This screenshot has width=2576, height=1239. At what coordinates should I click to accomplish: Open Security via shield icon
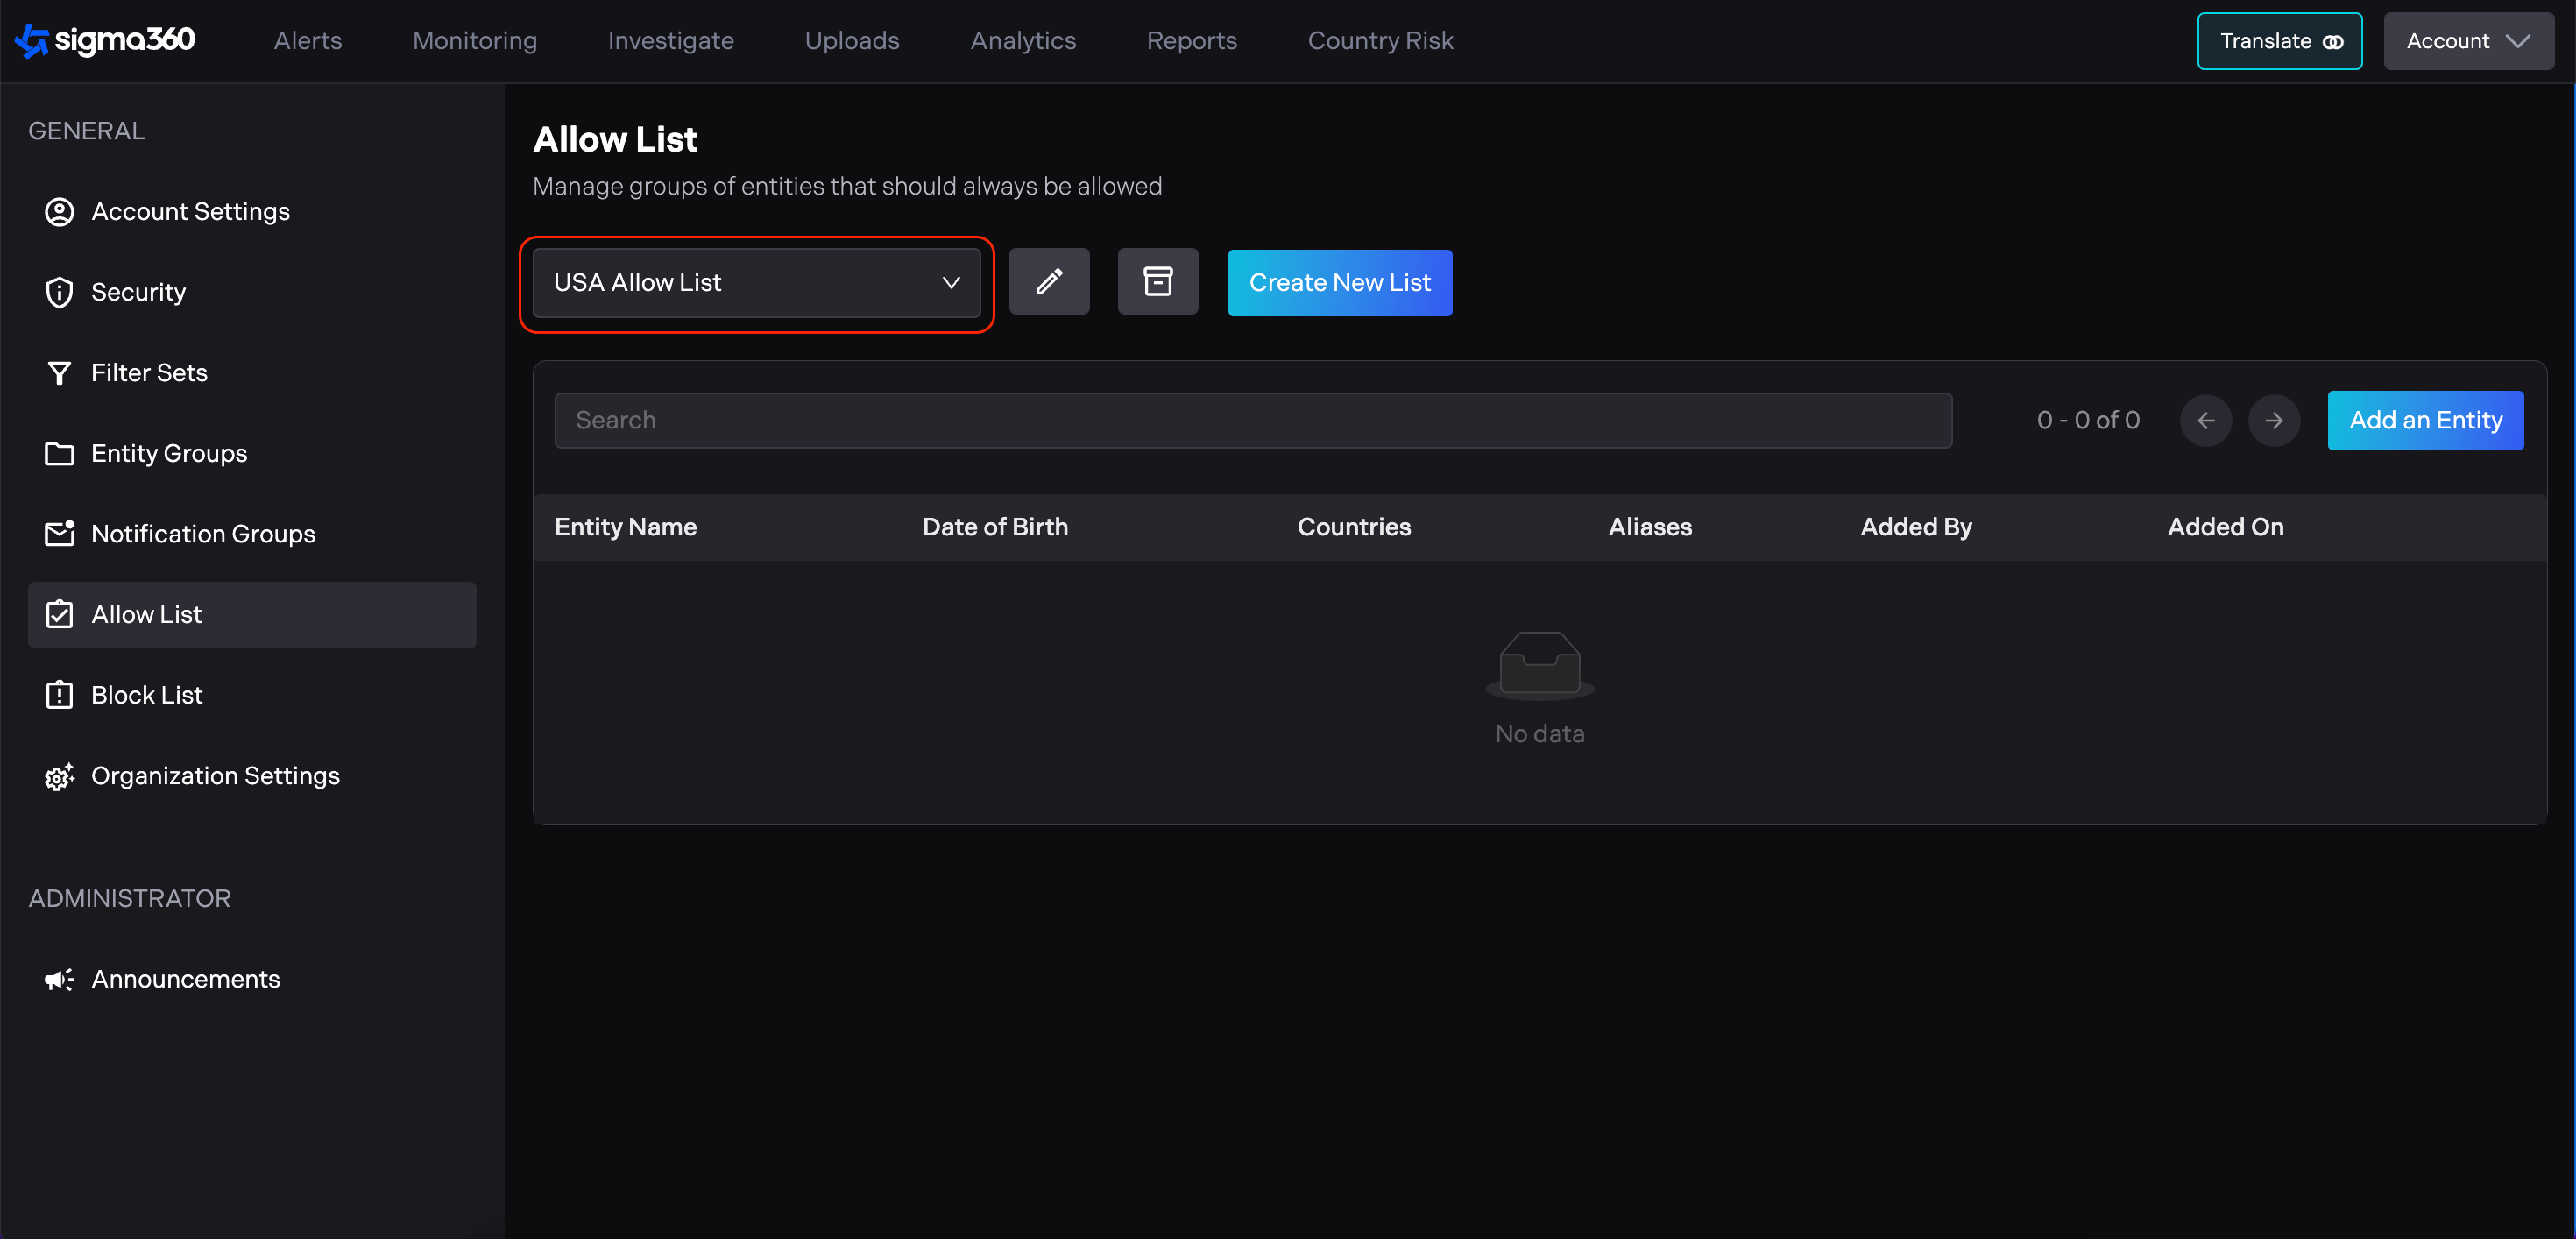coord(60,292)
